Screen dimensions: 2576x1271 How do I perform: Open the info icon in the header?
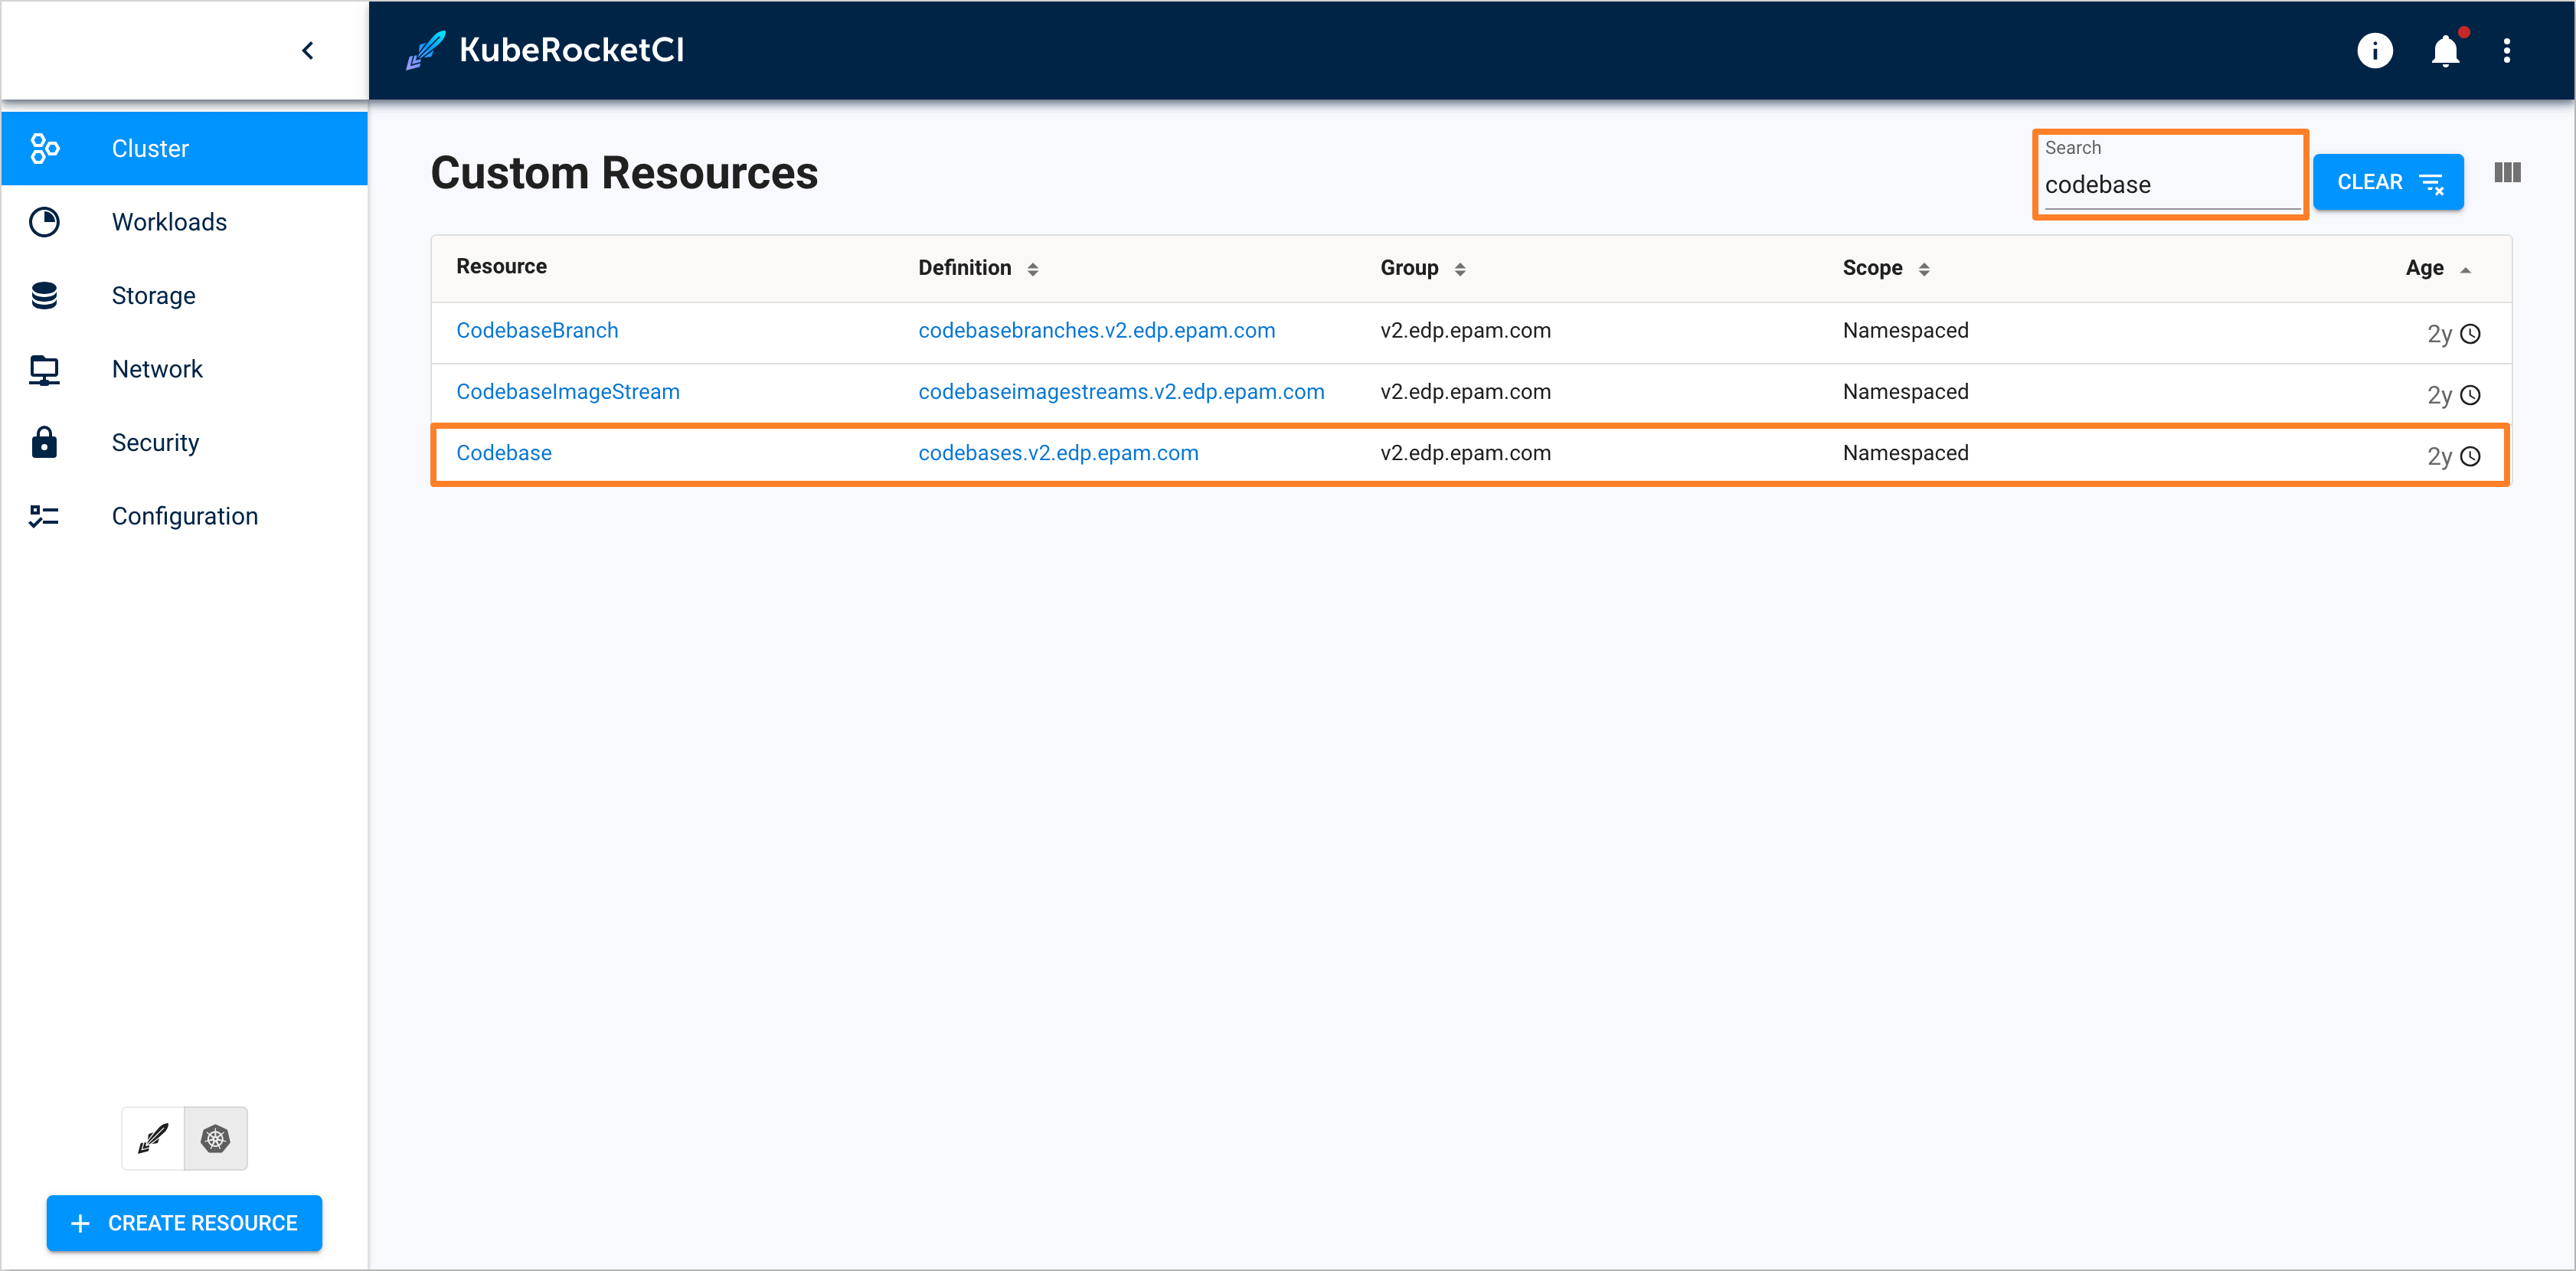2374,50
